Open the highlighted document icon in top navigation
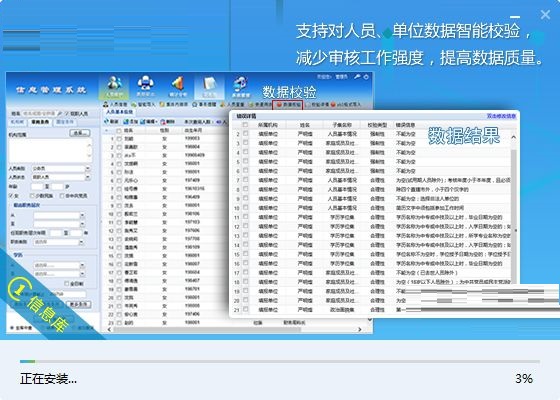 (209, 87)
